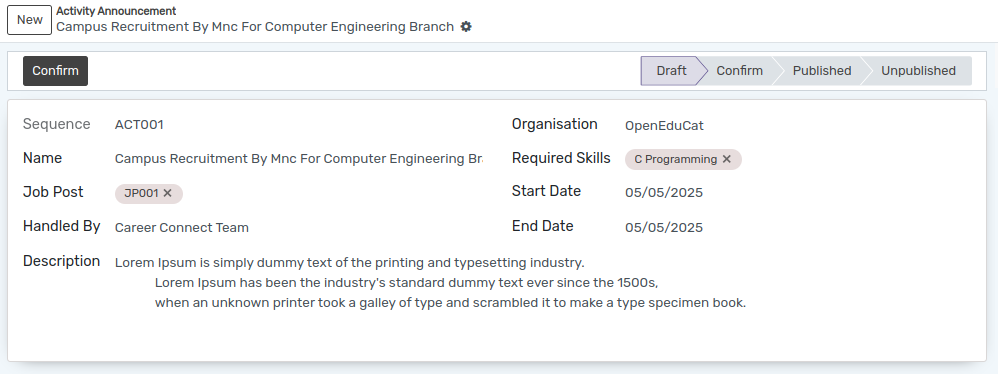Remove the JP001 job post tag
The image size is (998, 374).
point(167,193)
